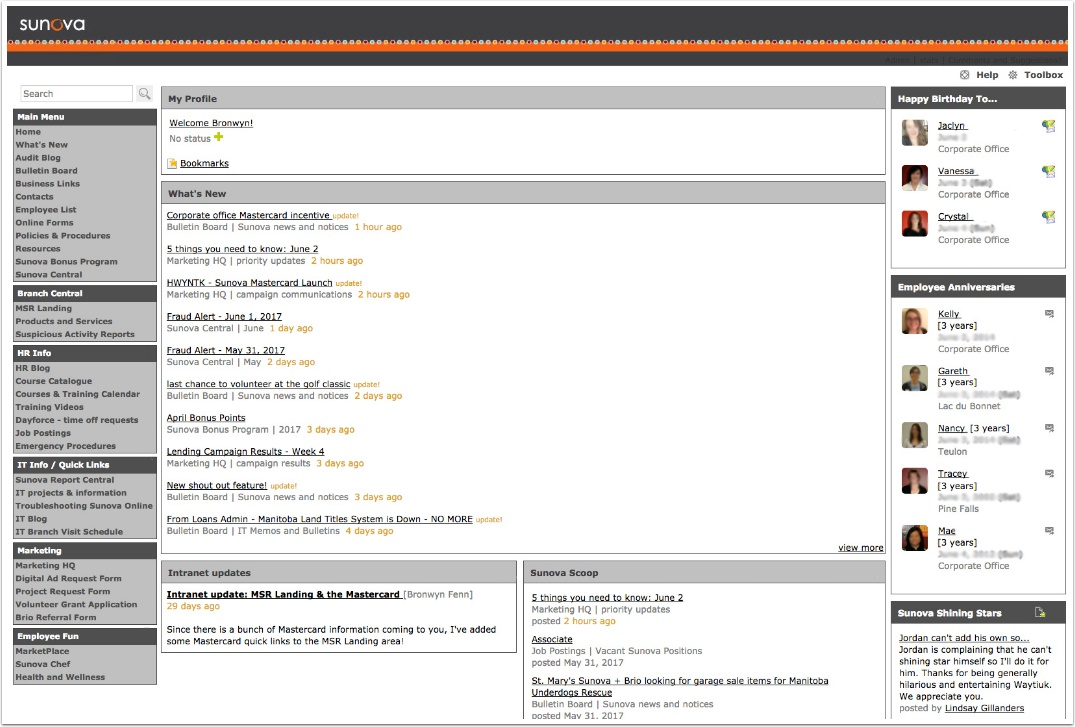Viewport: 1075px width, 727px height.
Task: Click Nancy's name in Employee Anniversaries
Action: 952,428
